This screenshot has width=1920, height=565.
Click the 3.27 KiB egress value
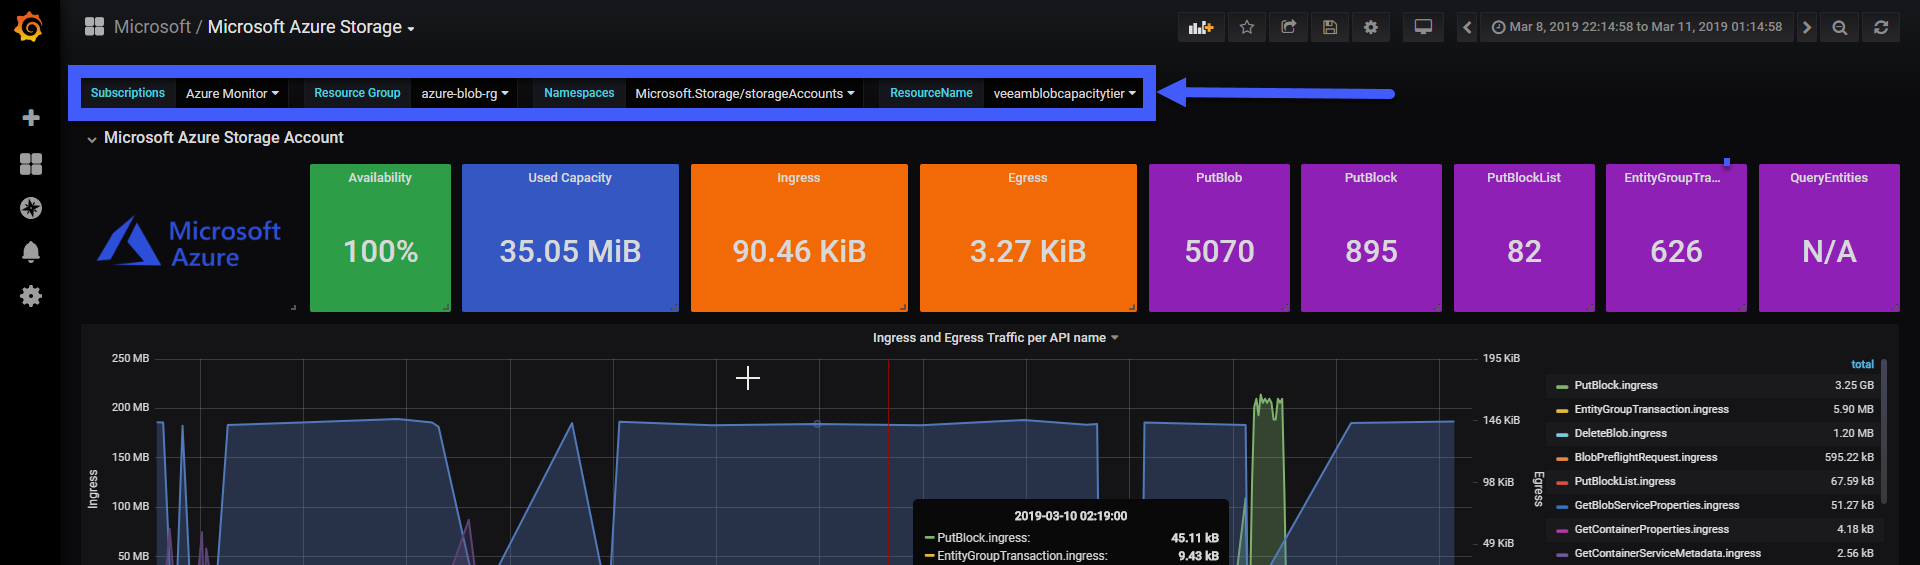(x=1028, y=251)
